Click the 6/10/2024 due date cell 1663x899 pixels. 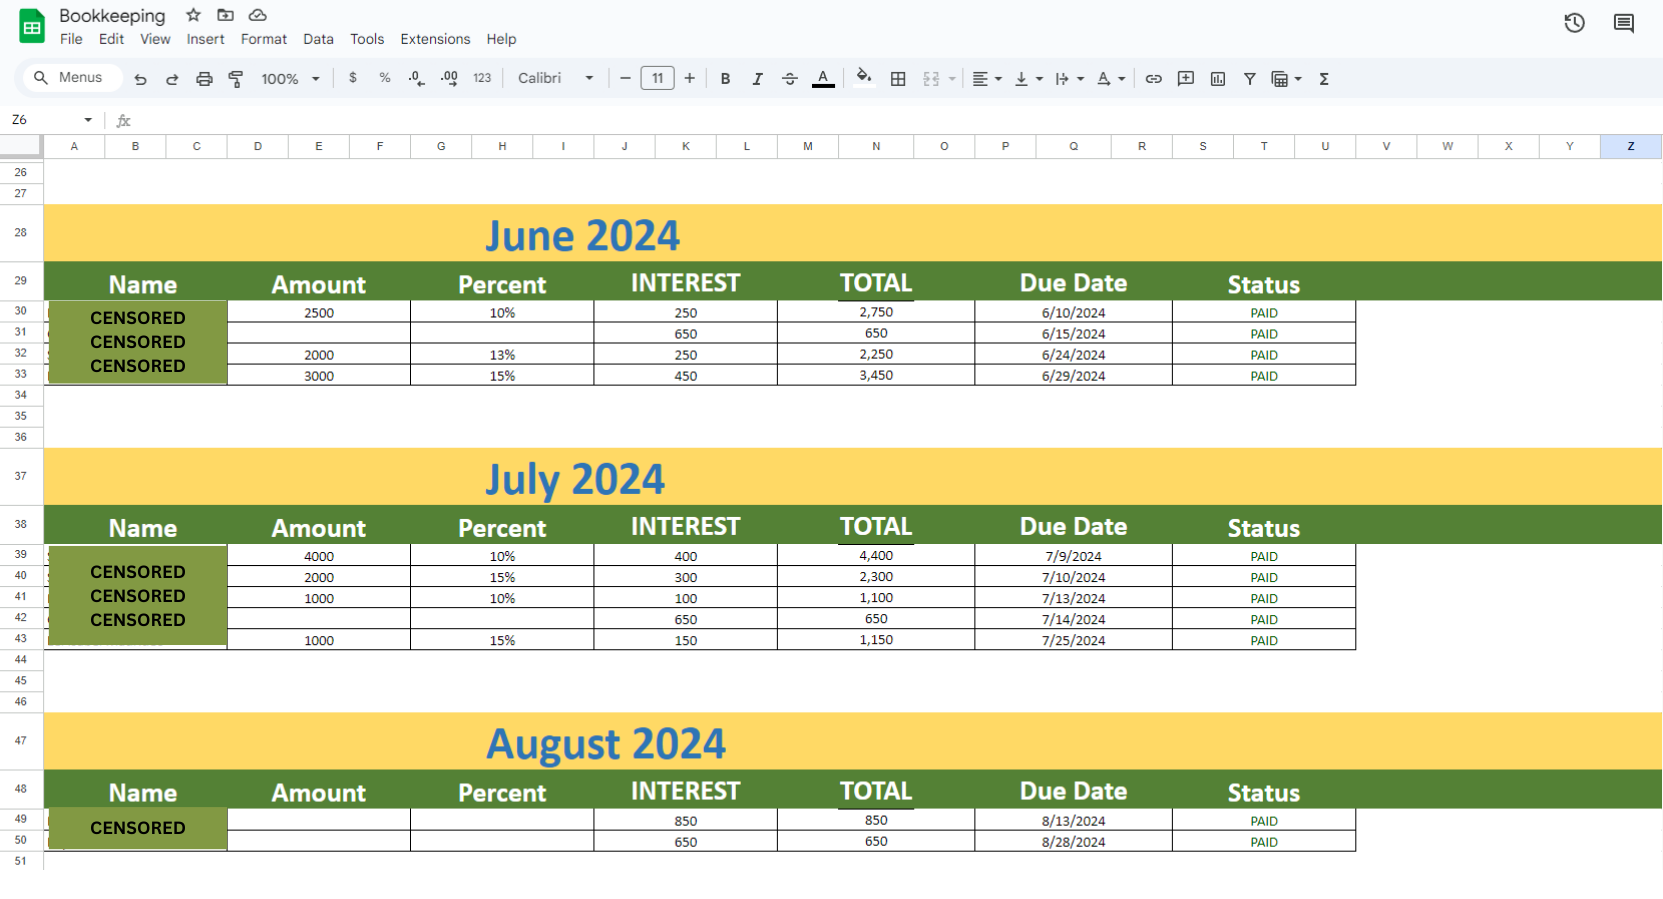(x=1073, y=312)
